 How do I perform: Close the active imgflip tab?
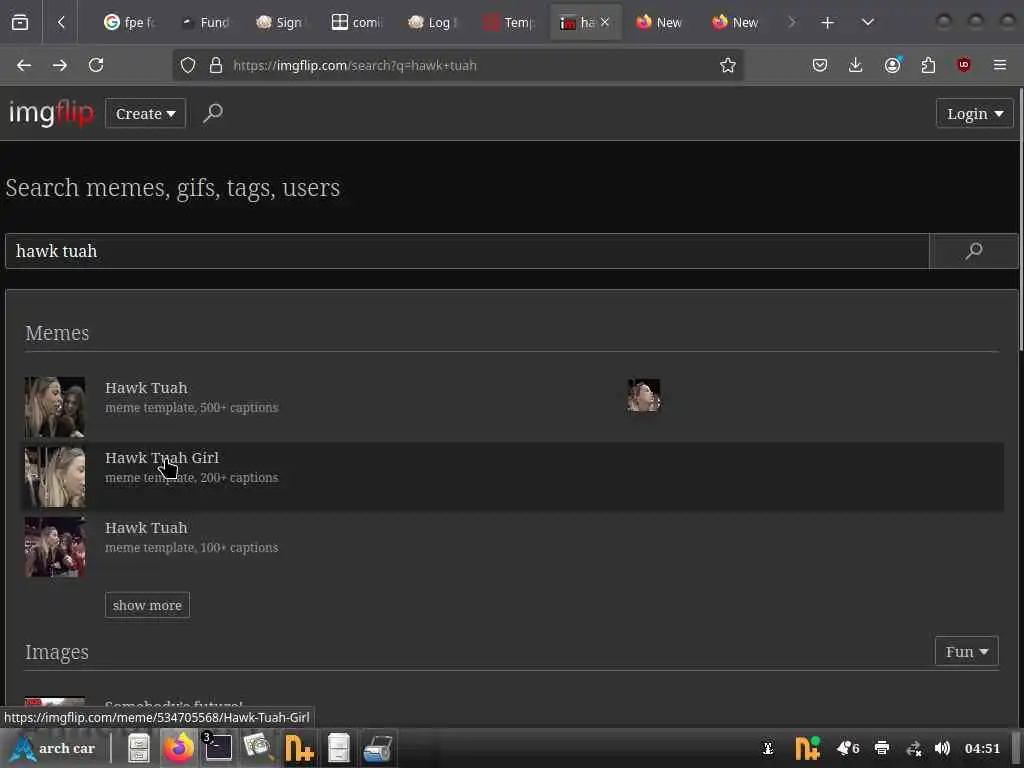[x=605, y=23]
